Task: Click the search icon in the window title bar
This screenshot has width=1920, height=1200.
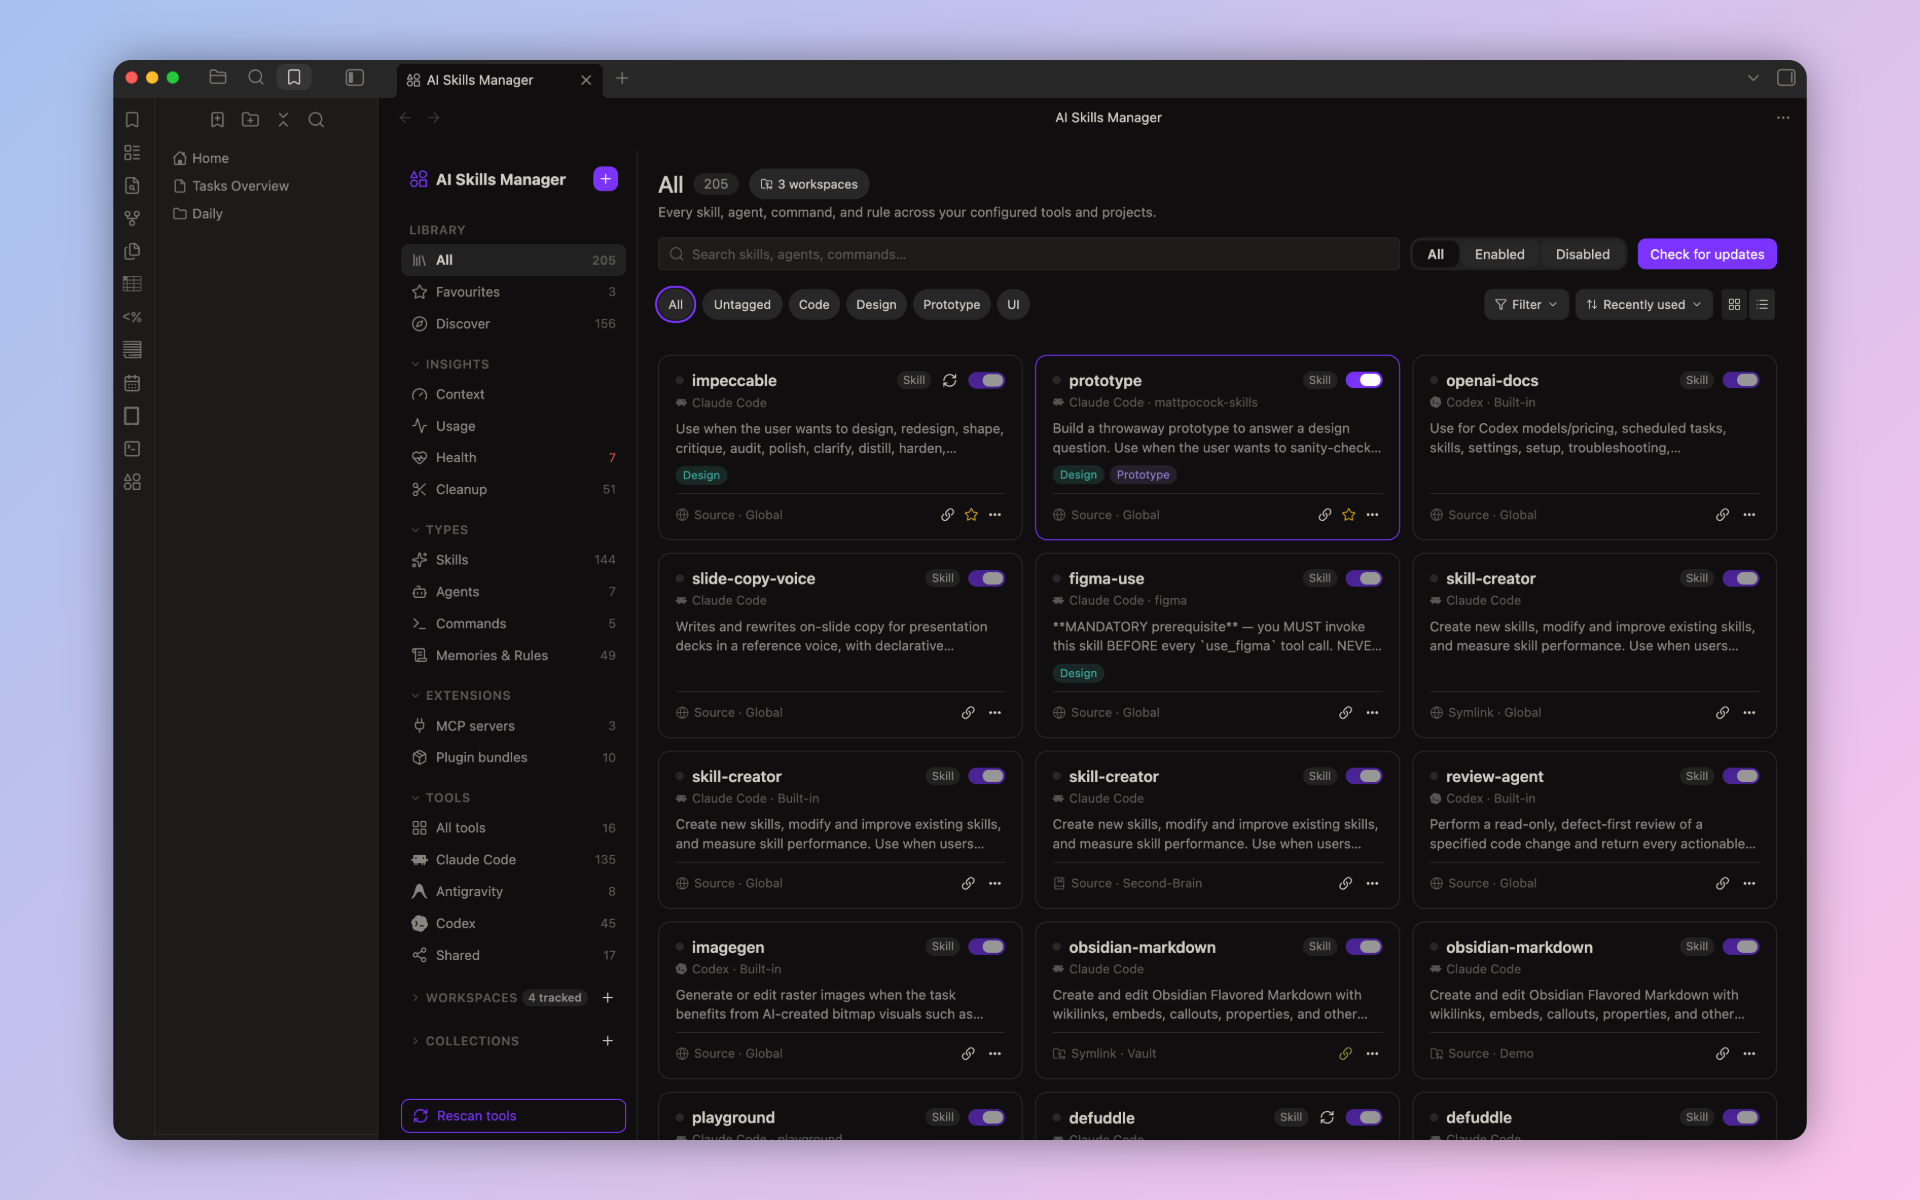Action: pos(256,77)
